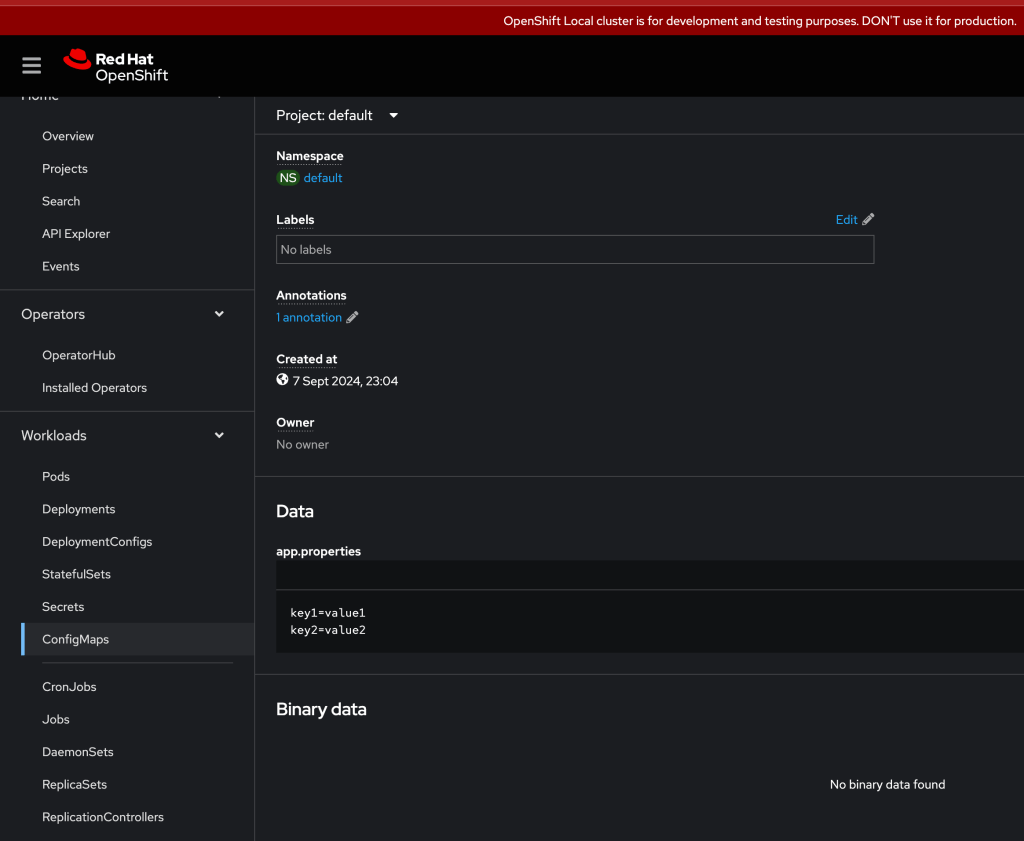Click the NS namespace badge
Viewport: 1024px width, 841px height.
click(287, 178)
